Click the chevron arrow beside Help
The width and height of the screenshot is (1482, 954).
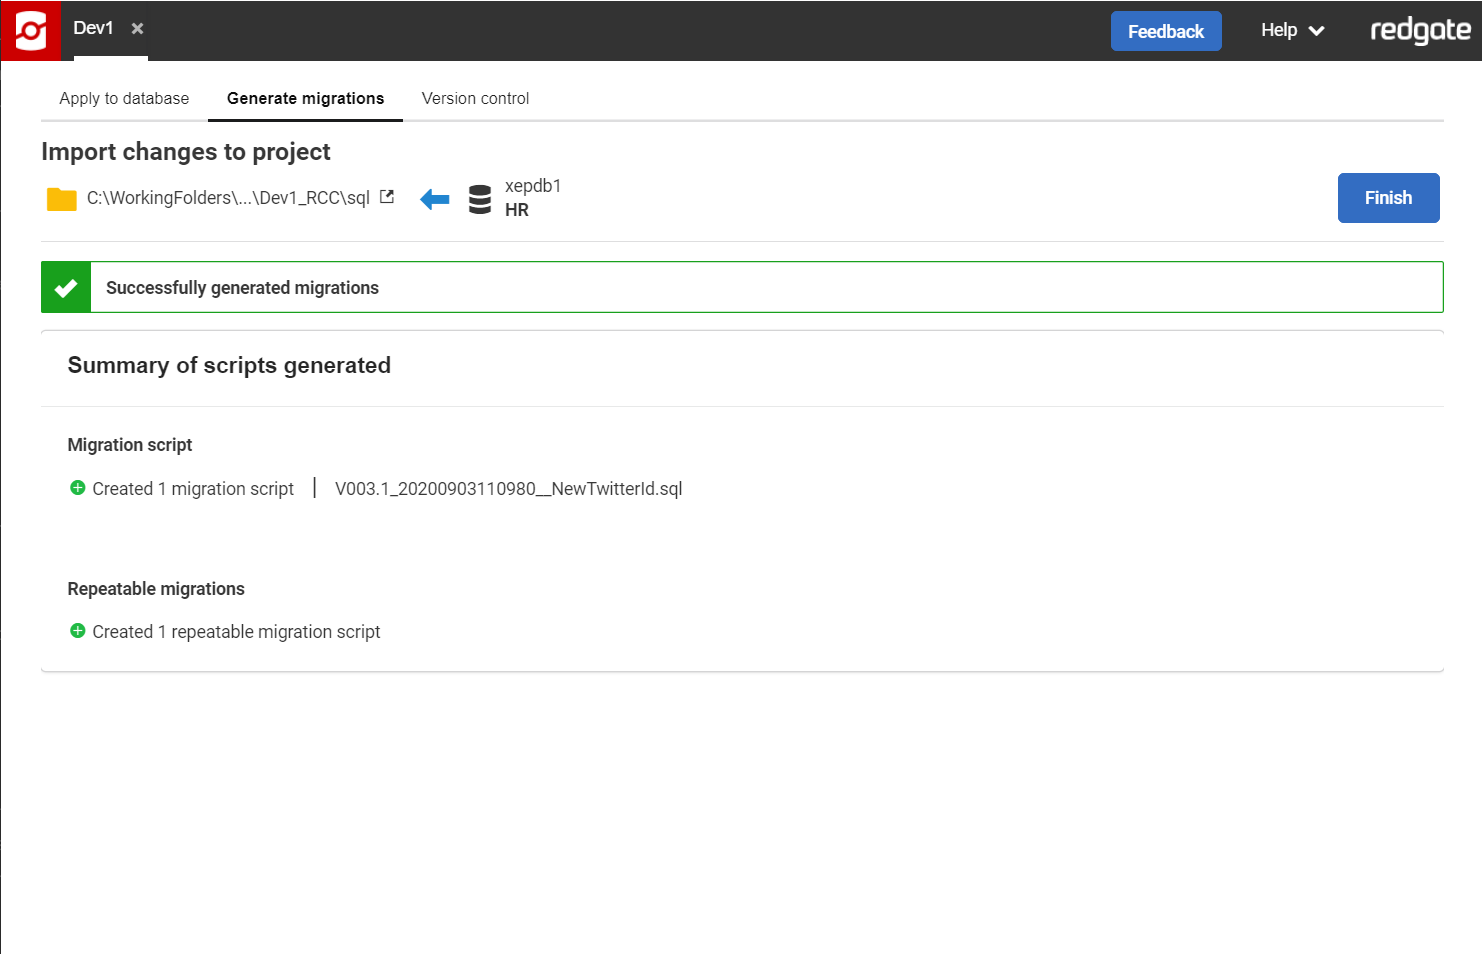coord(1317,32)
